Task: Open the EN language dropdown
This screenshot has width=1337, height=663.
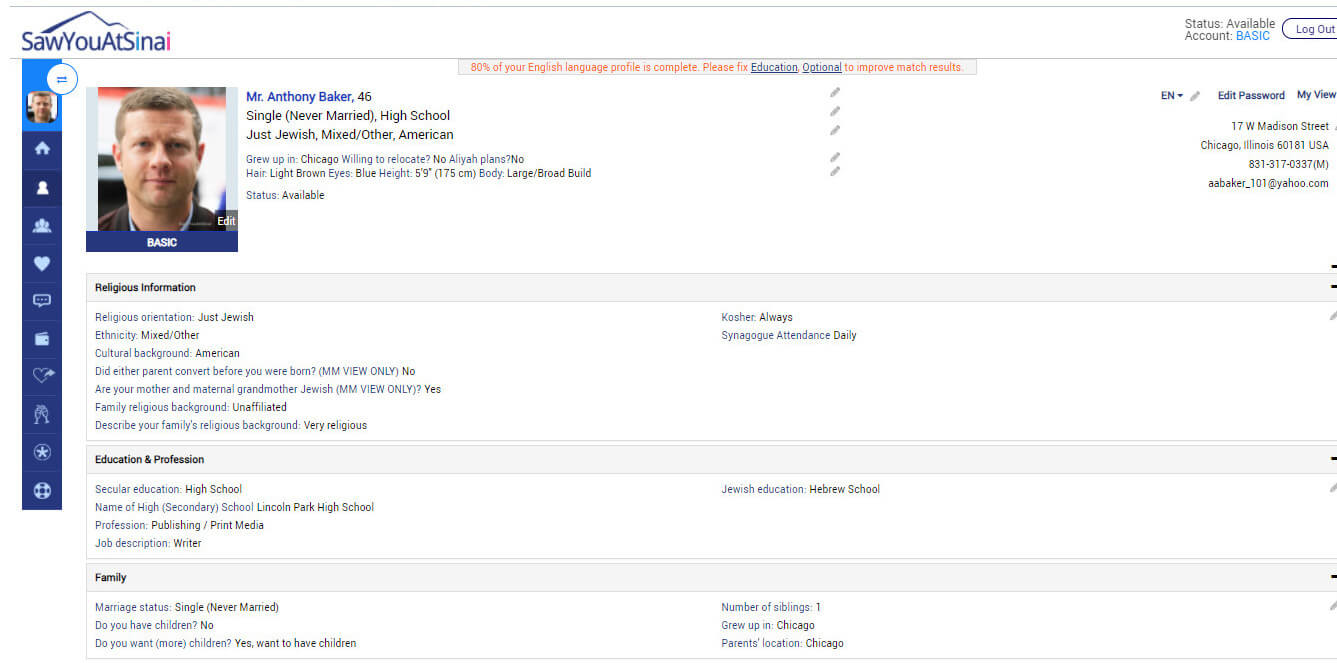Action: pos(1172,96)
